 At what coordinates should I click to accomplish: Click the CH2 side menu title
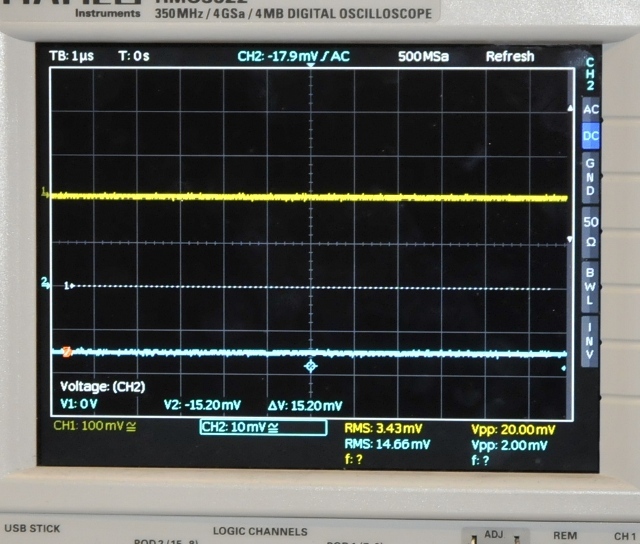[x=590, y=73]
